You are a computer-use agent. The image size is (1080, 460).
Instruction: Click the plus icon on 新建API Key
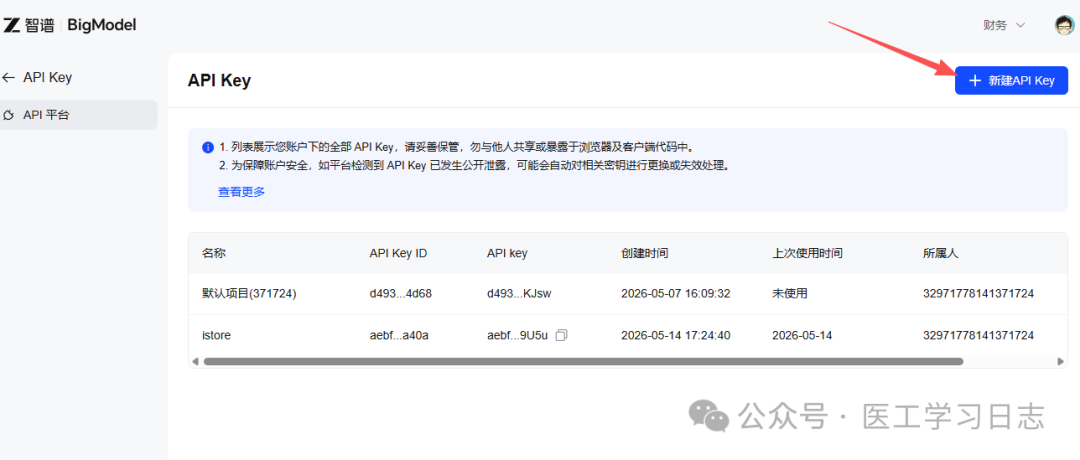click(x=975, y=81)
